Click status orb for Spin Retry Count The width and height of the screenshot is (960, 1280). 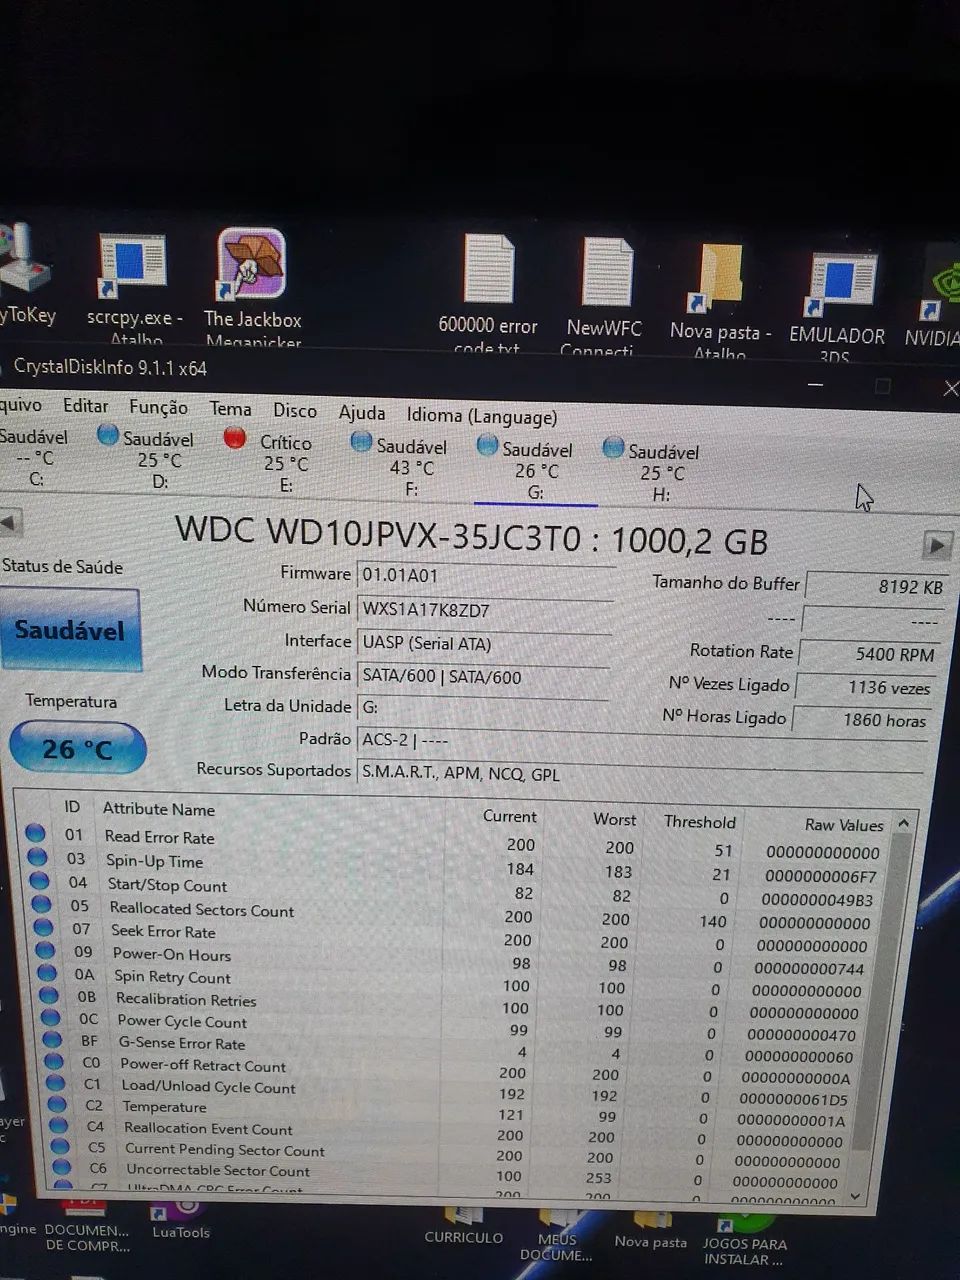coord(47,972)
